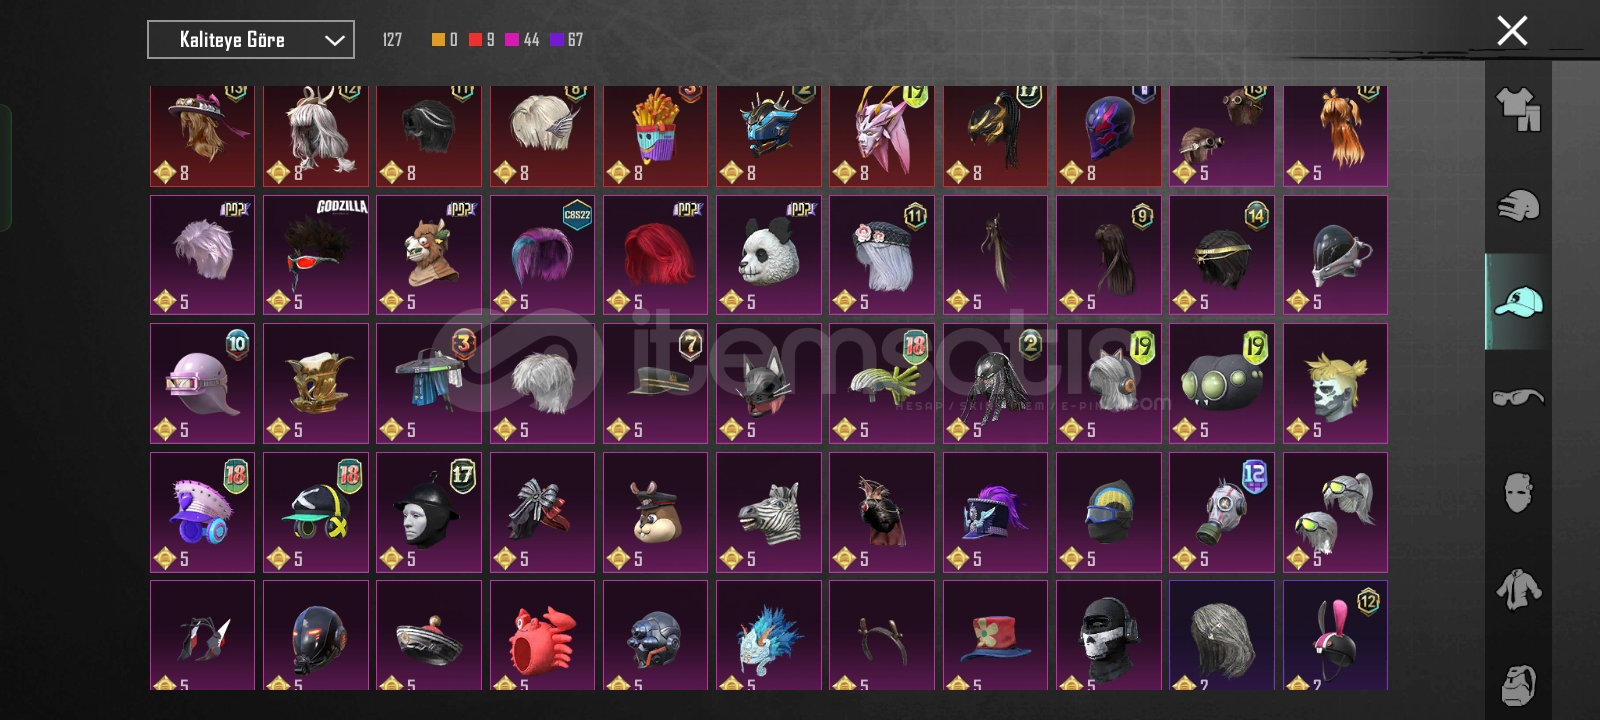This screenshot has height=720, width=1600.
Task: Select the Godzilla spiky hair item
Action: click(316, 255)
